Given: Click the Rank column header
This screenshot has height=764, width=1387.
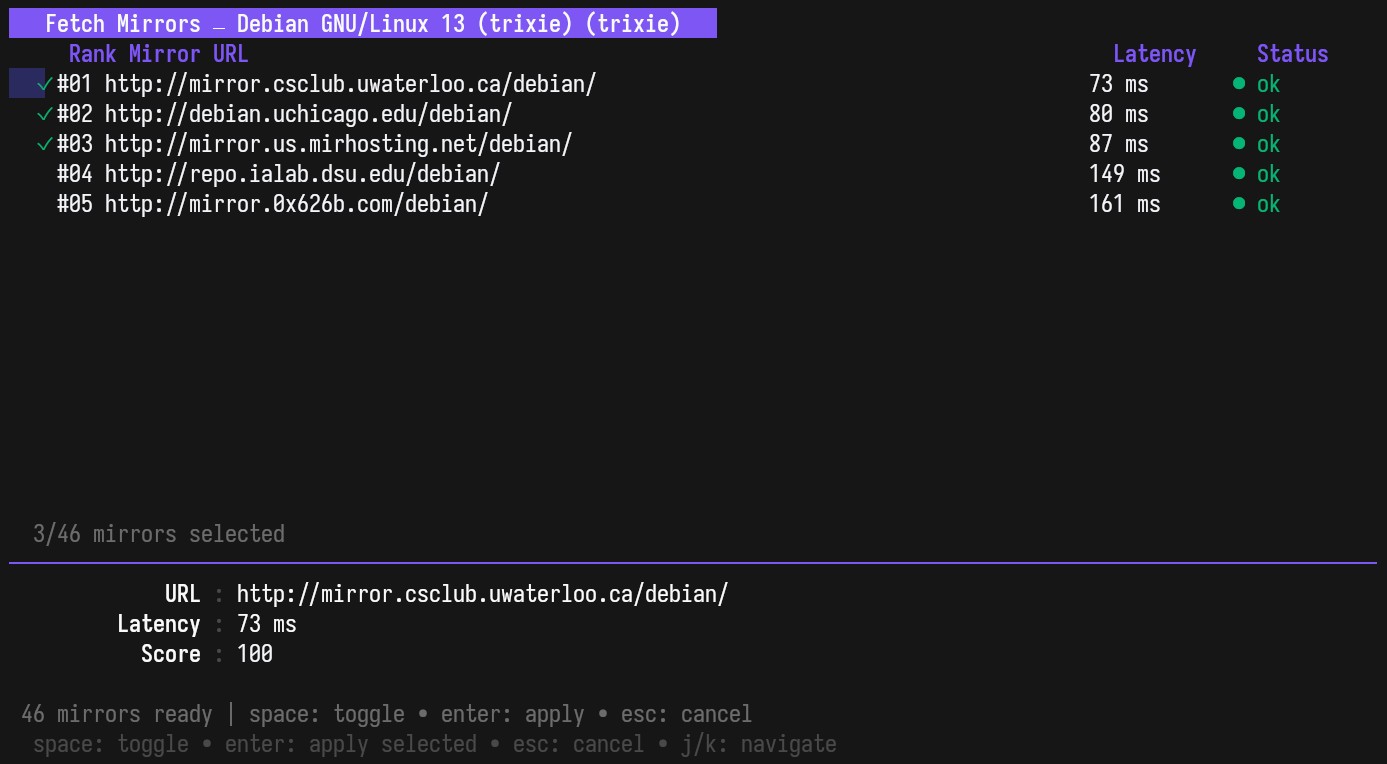Looking at the screenshot, I should 93,54.
